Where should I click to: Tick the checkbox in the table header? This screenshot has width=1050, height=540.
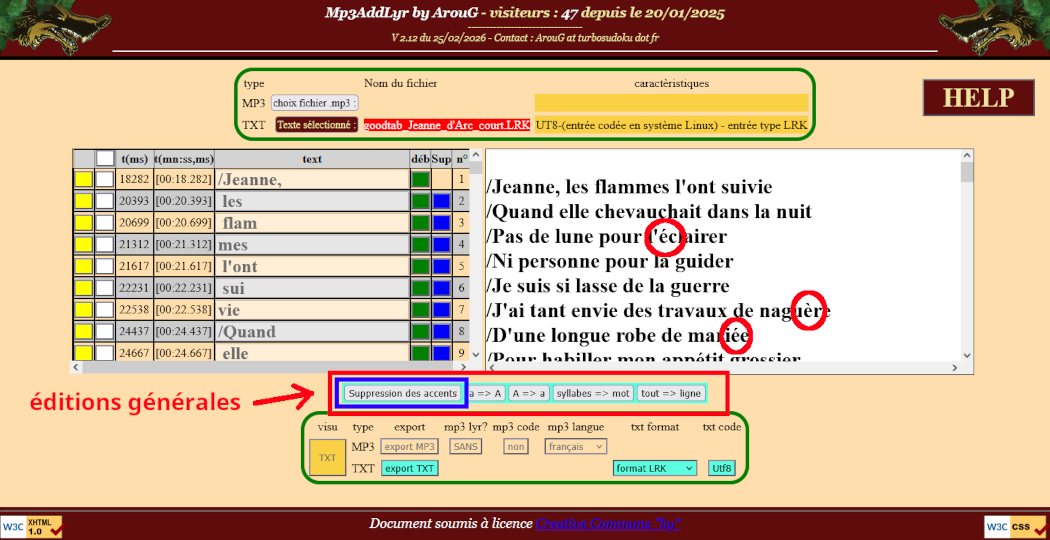105,158
